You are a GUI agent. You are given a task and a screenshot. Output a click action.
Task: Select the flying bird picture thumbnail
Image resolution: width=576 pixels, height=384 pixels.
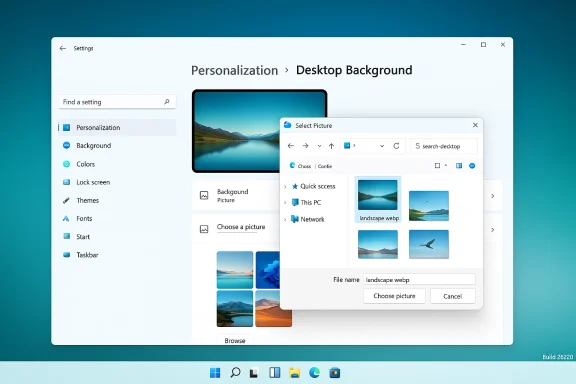click(x=429, y=244)
